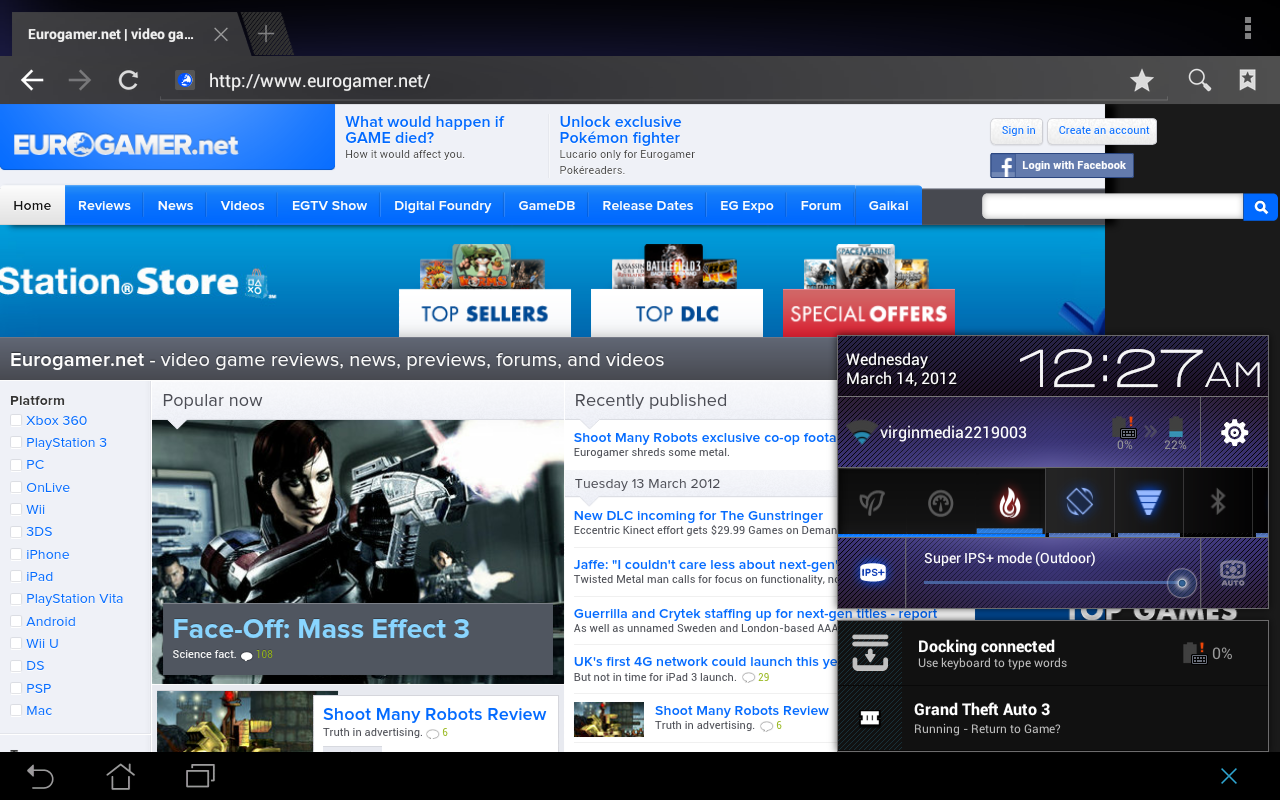Click the website search input field
Image resolution: width=1280 pixels, height=800 pixels.
1112,207
